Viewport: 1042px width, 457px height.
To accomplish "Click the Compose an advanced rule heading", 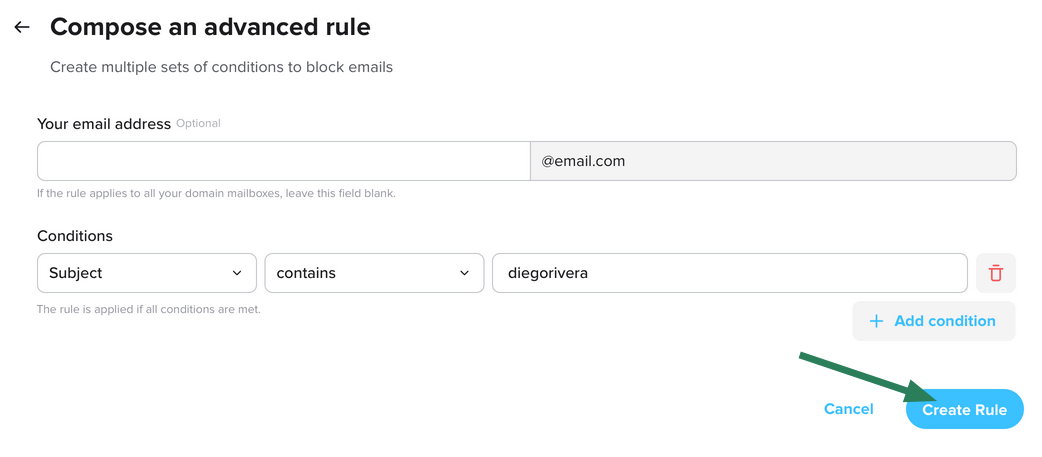I will (210, 27).
